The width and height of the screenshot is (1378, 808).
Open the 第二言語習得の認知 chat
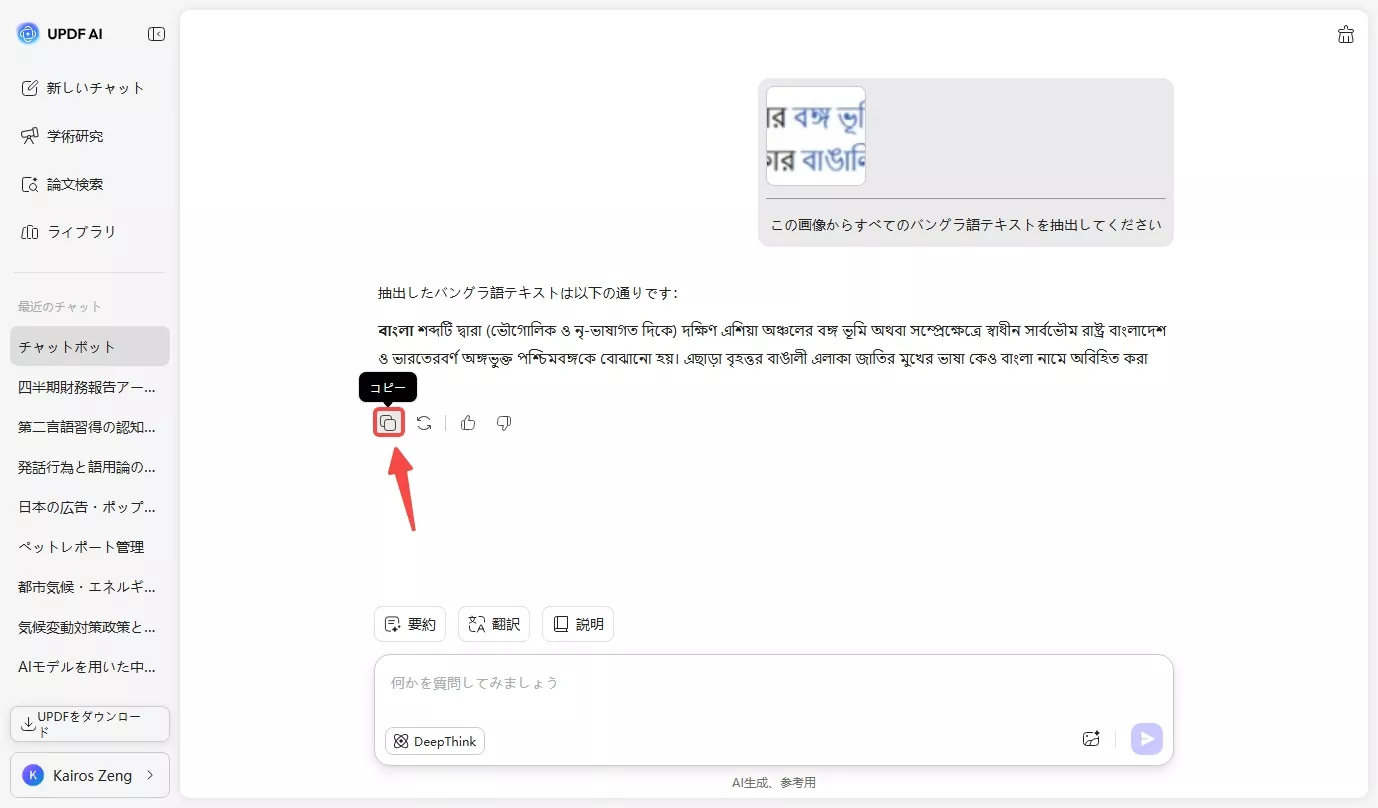pyautogui.click(x=90, y=427)
